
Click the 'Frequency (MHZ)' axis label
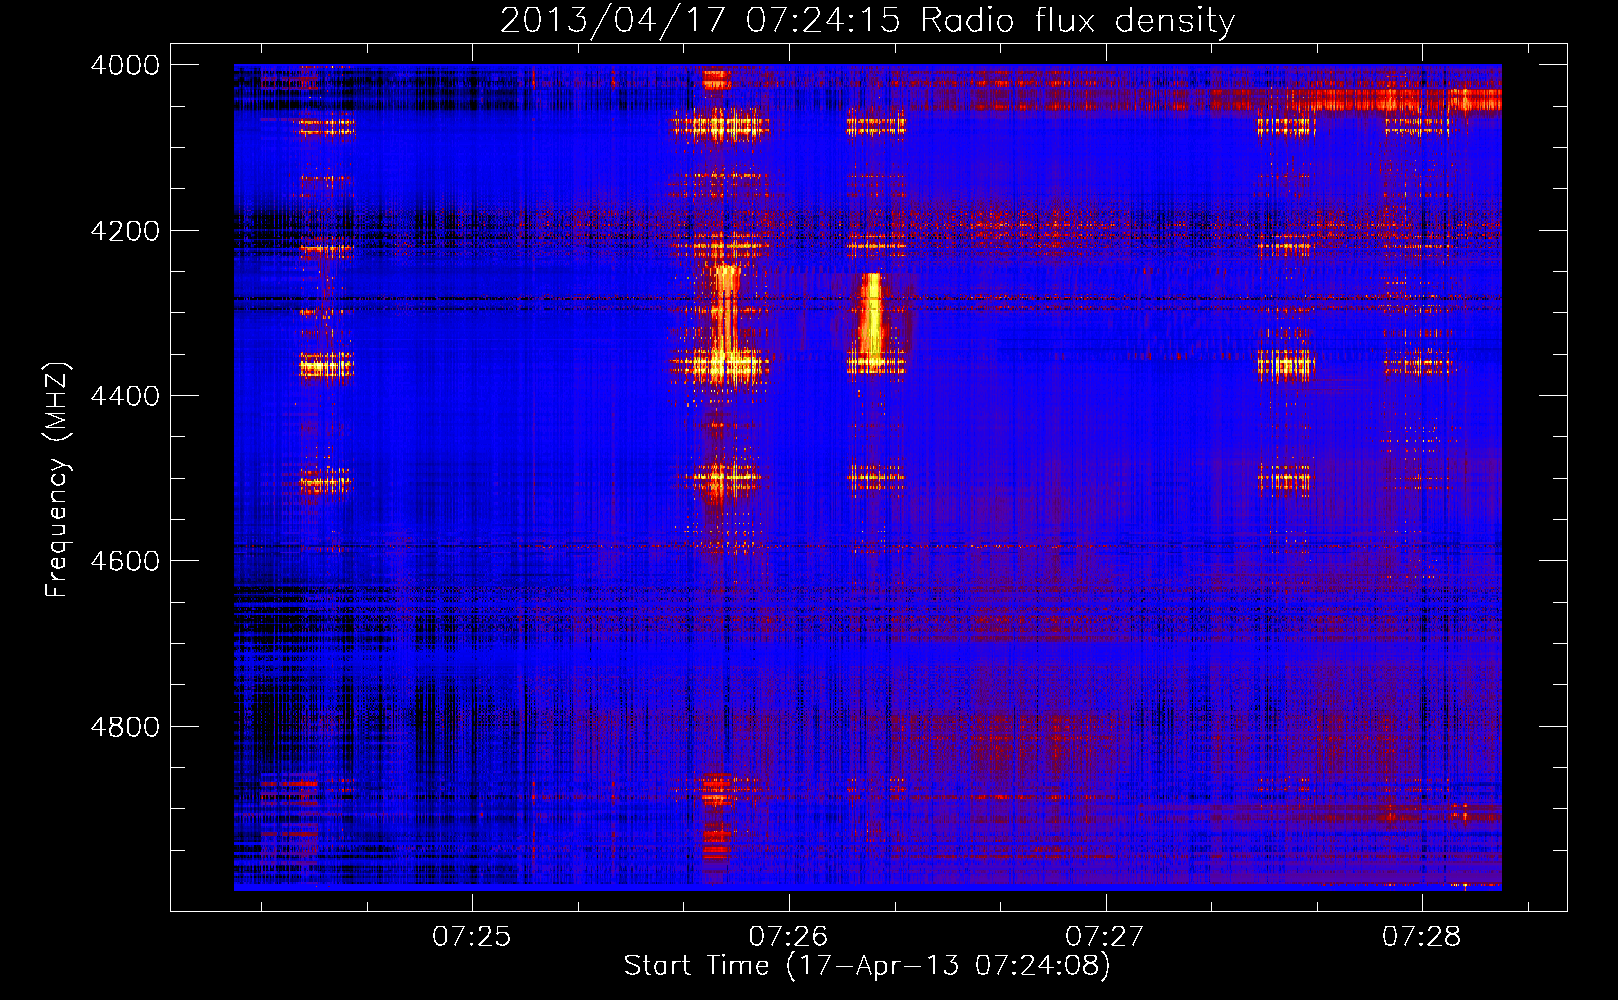(x=57, y=480)
